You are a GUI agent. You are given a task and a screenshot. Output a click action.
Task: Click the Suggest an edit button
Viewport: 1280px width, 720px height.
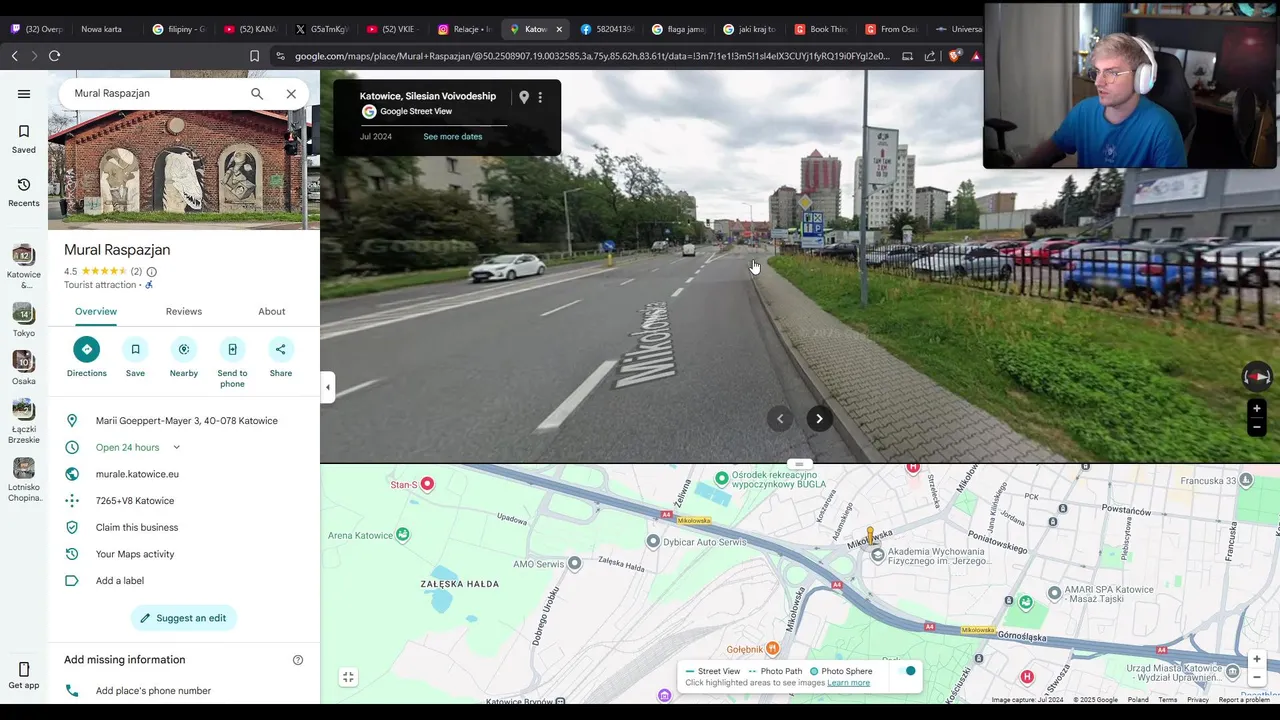[x=184, y=618]
